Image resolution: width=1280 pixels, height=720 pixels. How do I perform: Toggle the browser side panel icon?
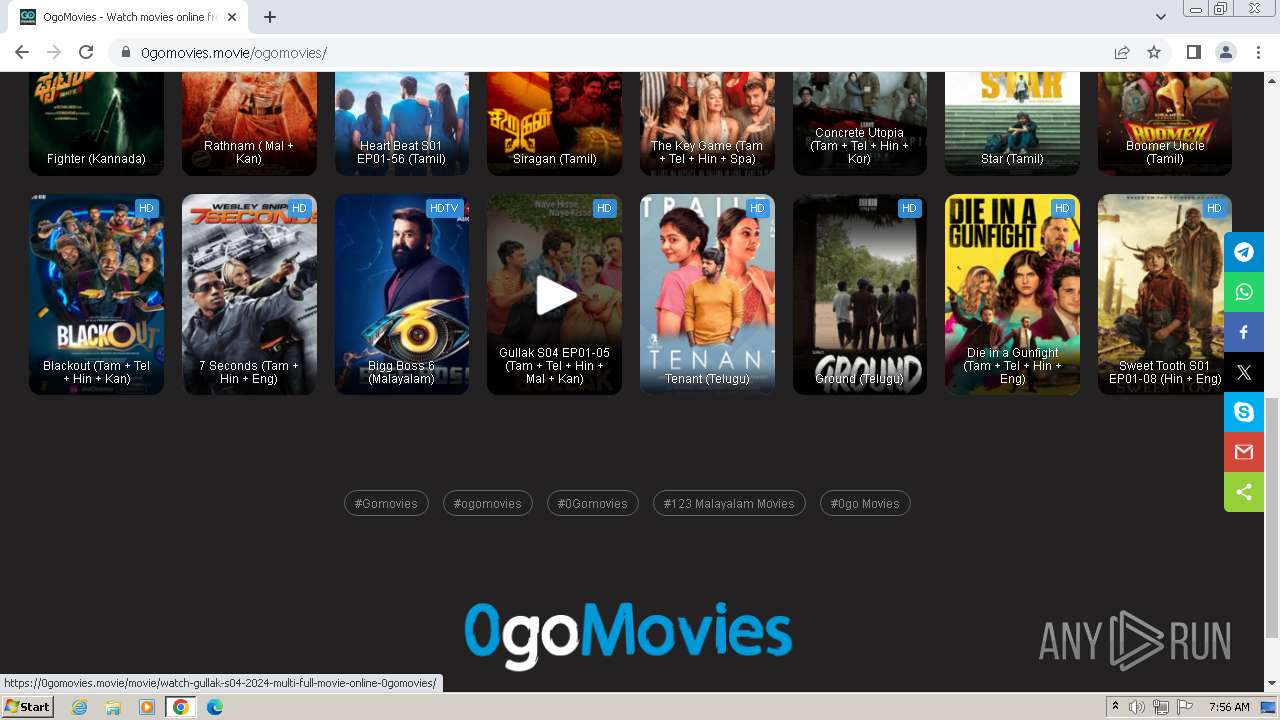click(x=1193, y=52)
